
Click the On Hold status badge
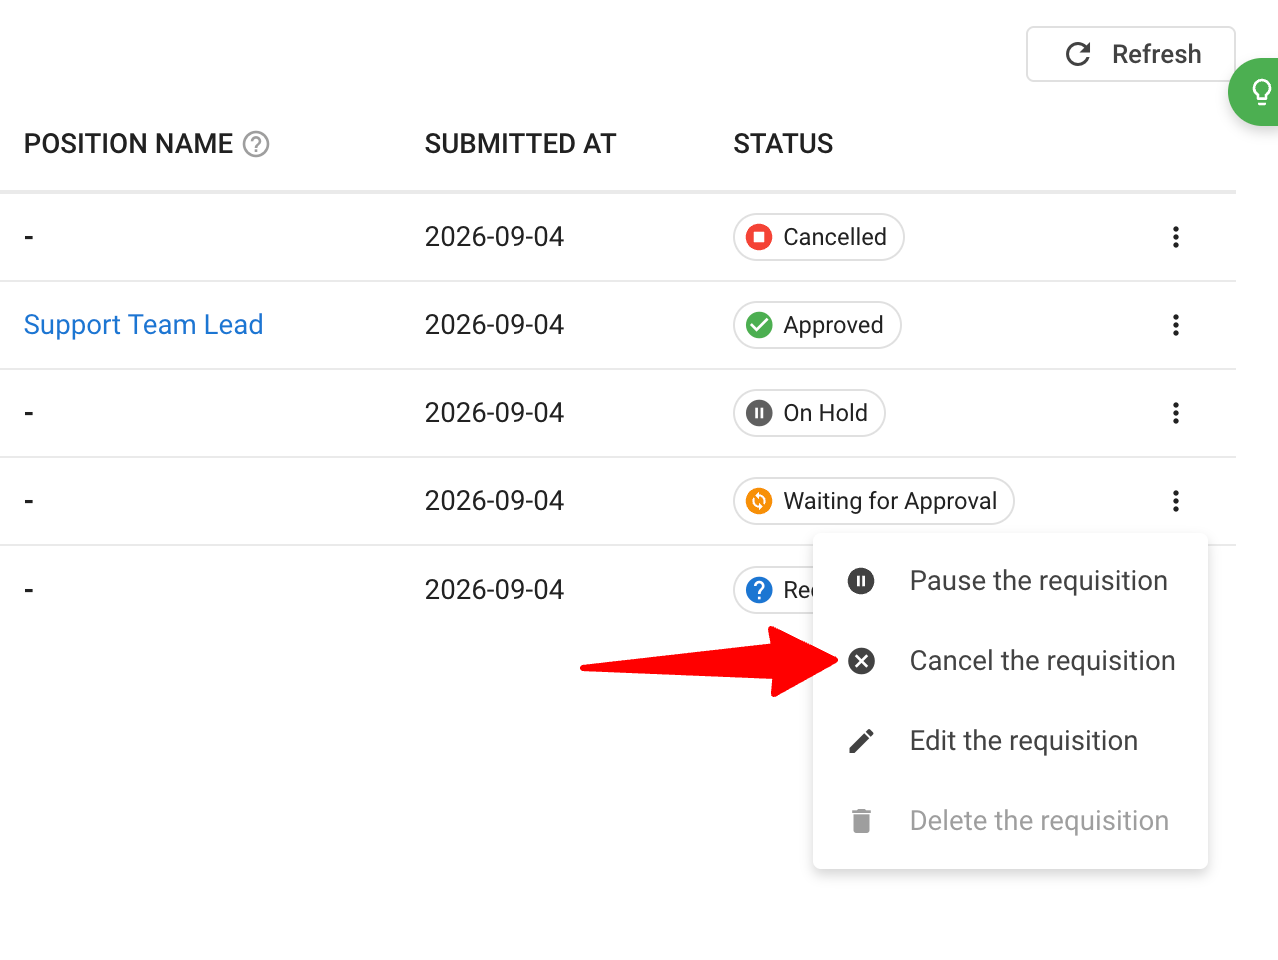coord(809,413)
